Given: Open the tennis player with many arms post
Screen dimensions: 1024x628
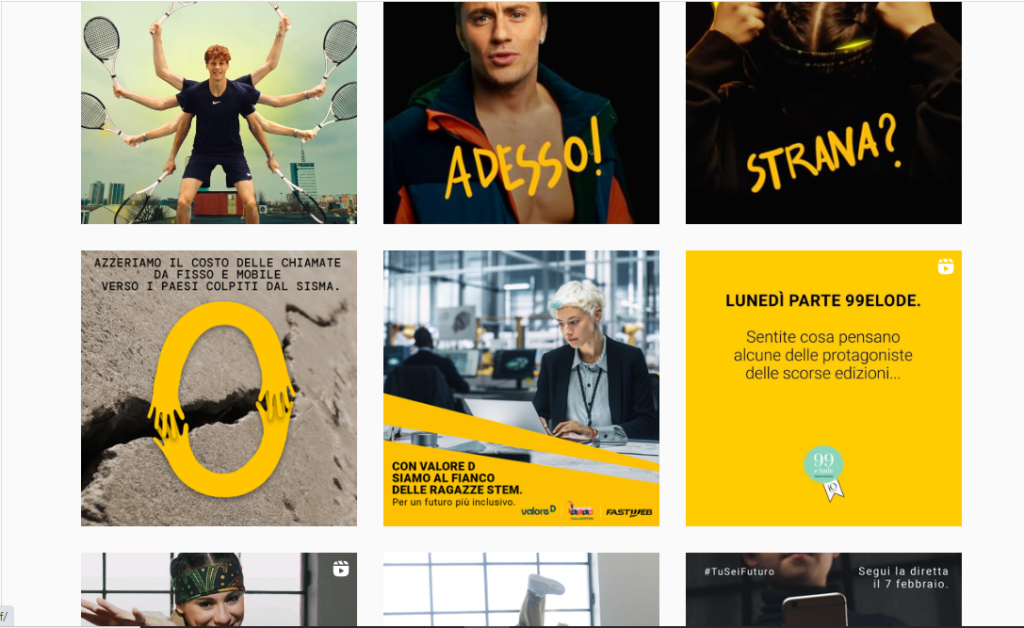Looking at the screenshot, I should (x=219, y=112).
